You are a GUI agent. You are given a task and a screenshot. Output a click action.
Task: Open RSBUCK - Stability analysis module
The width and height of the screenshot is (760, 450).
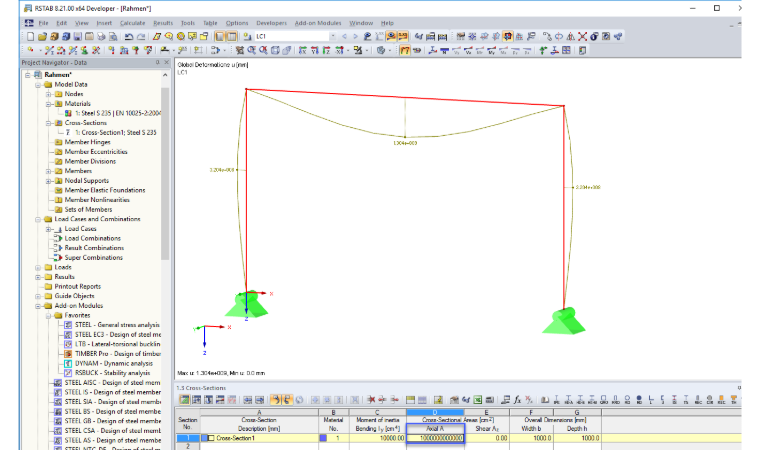coord(112,373)
